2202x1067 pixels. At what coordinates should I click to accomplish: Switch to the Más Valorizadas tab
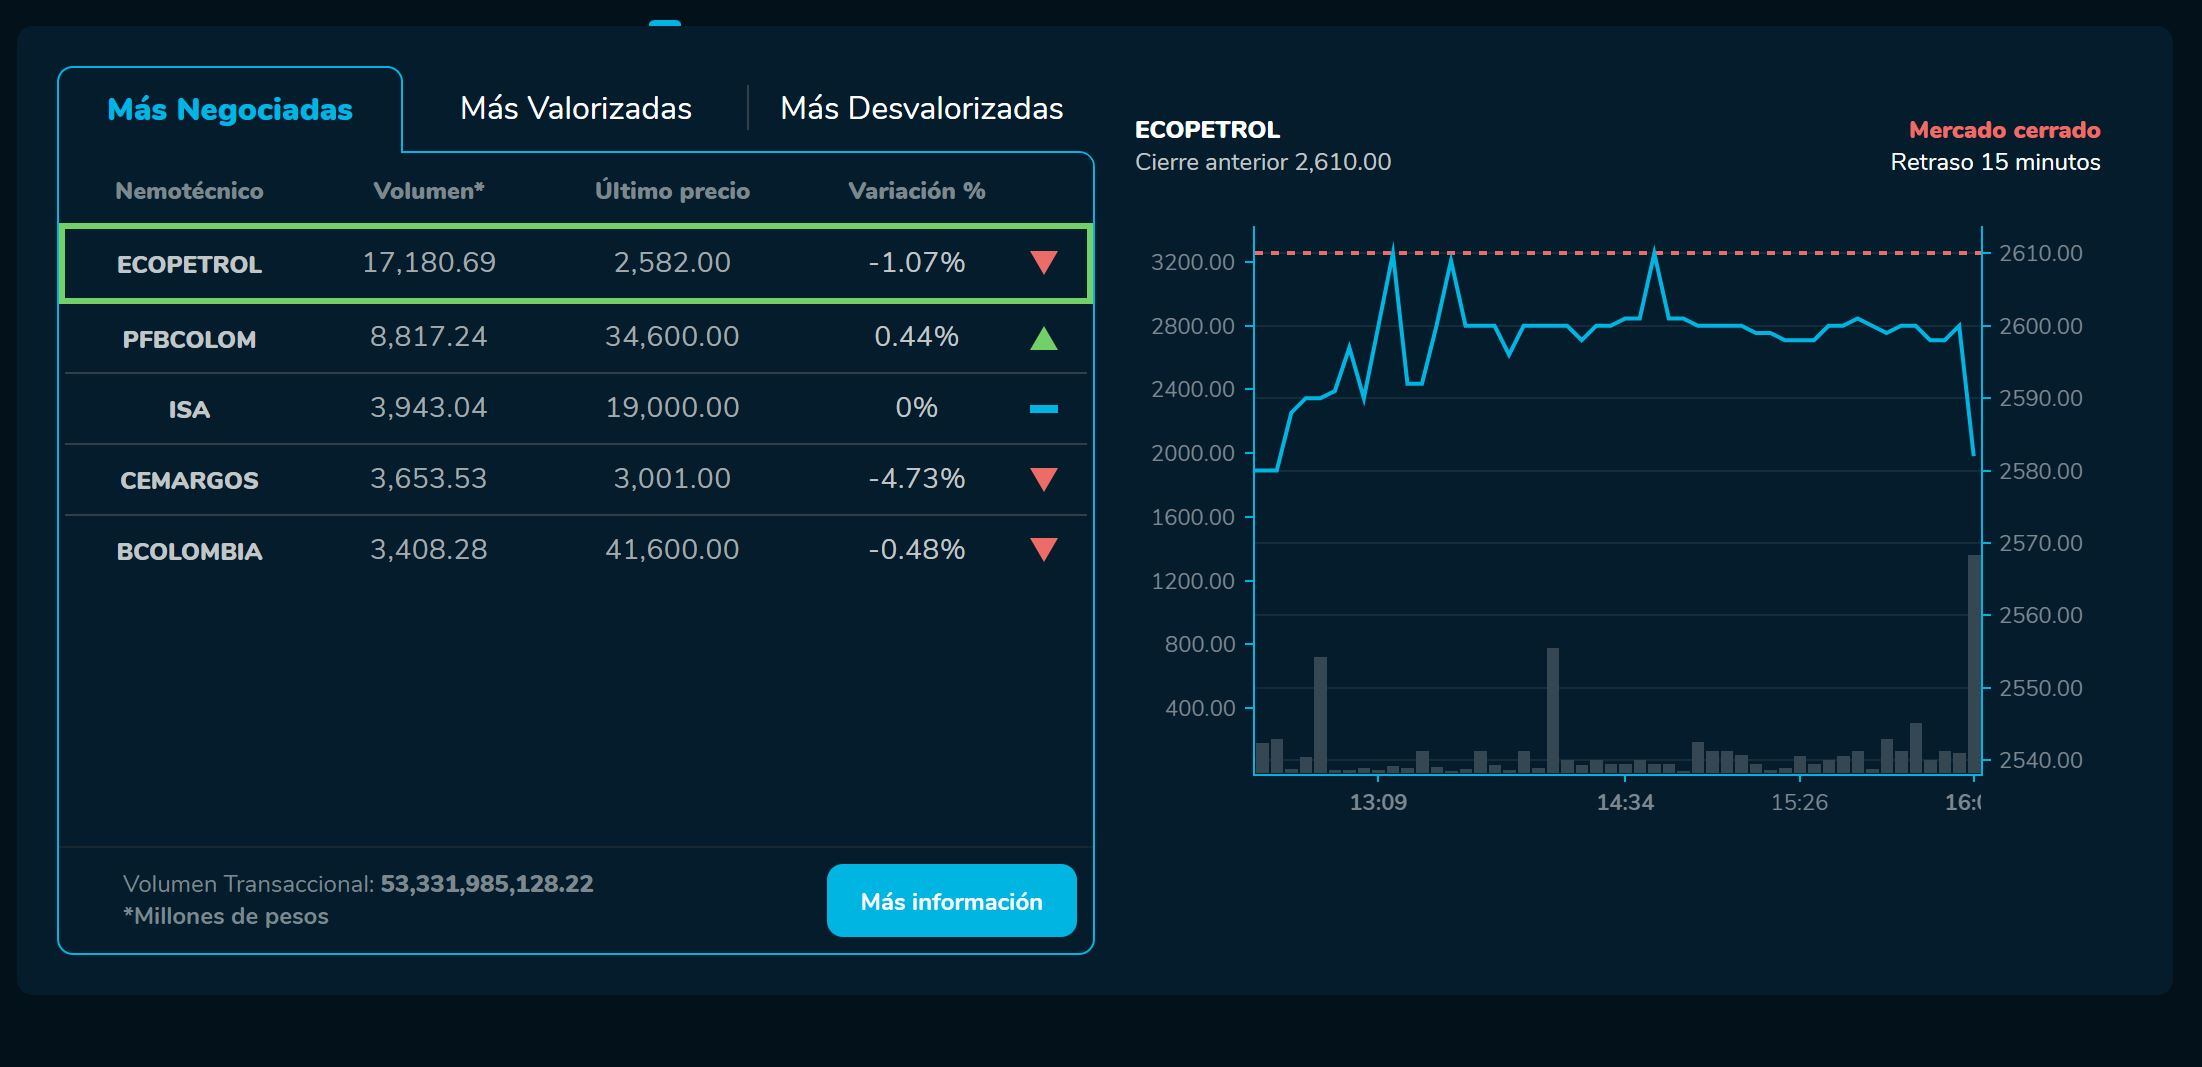(x=576, y=108)
